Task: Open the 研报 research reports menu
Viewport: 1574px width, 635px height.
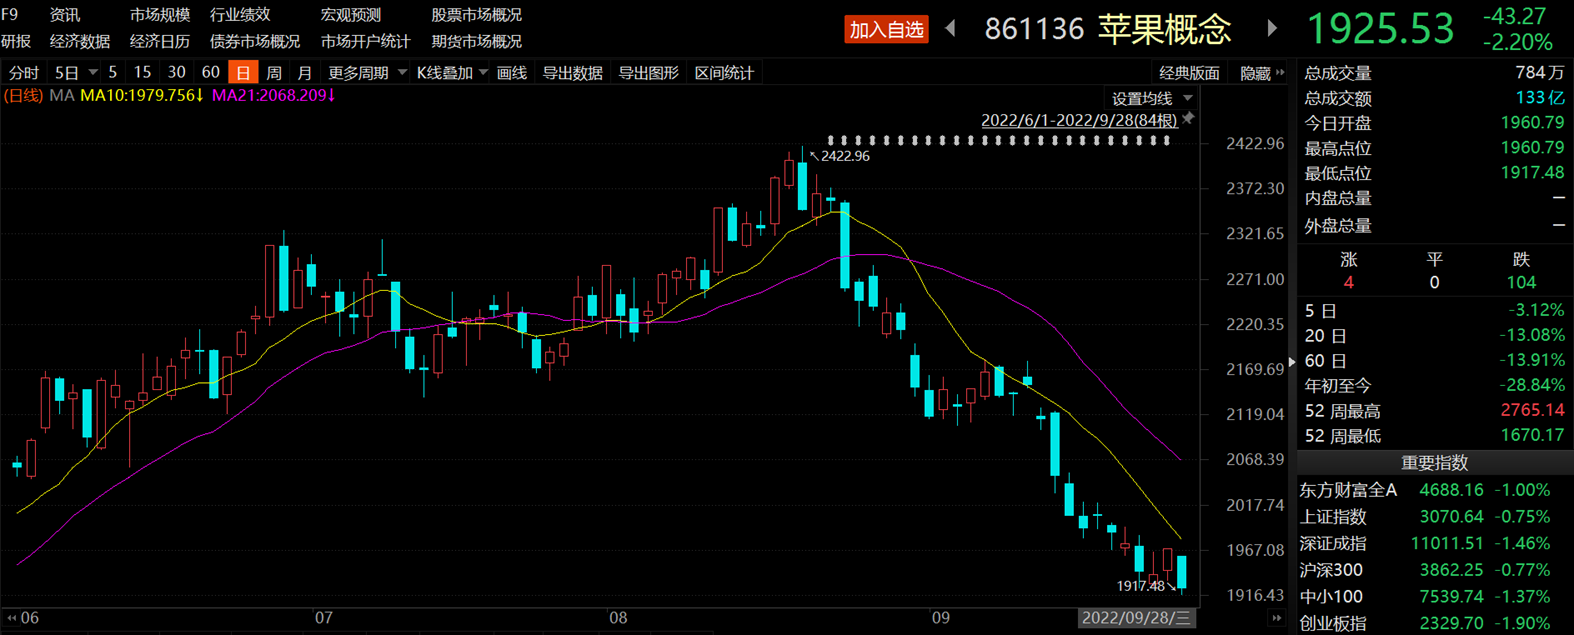Action: (x=16, y=41)
